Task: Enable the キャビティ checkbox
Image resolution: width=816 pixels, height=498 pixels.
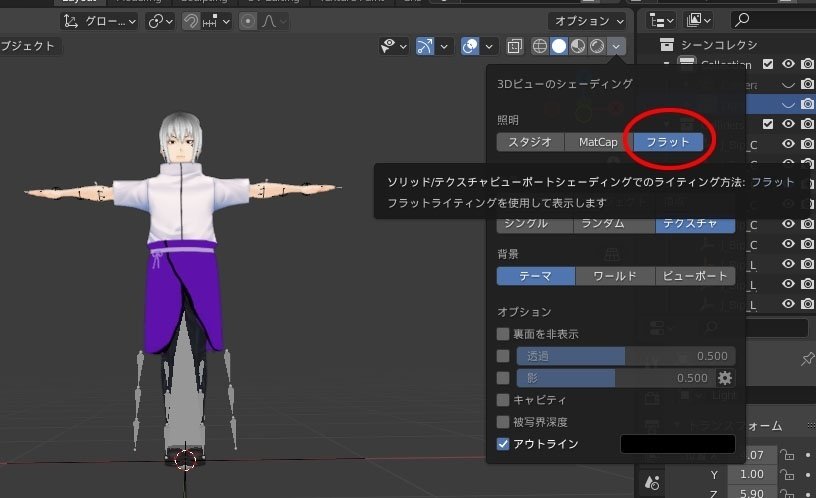Action: click(x=503, y=400)
